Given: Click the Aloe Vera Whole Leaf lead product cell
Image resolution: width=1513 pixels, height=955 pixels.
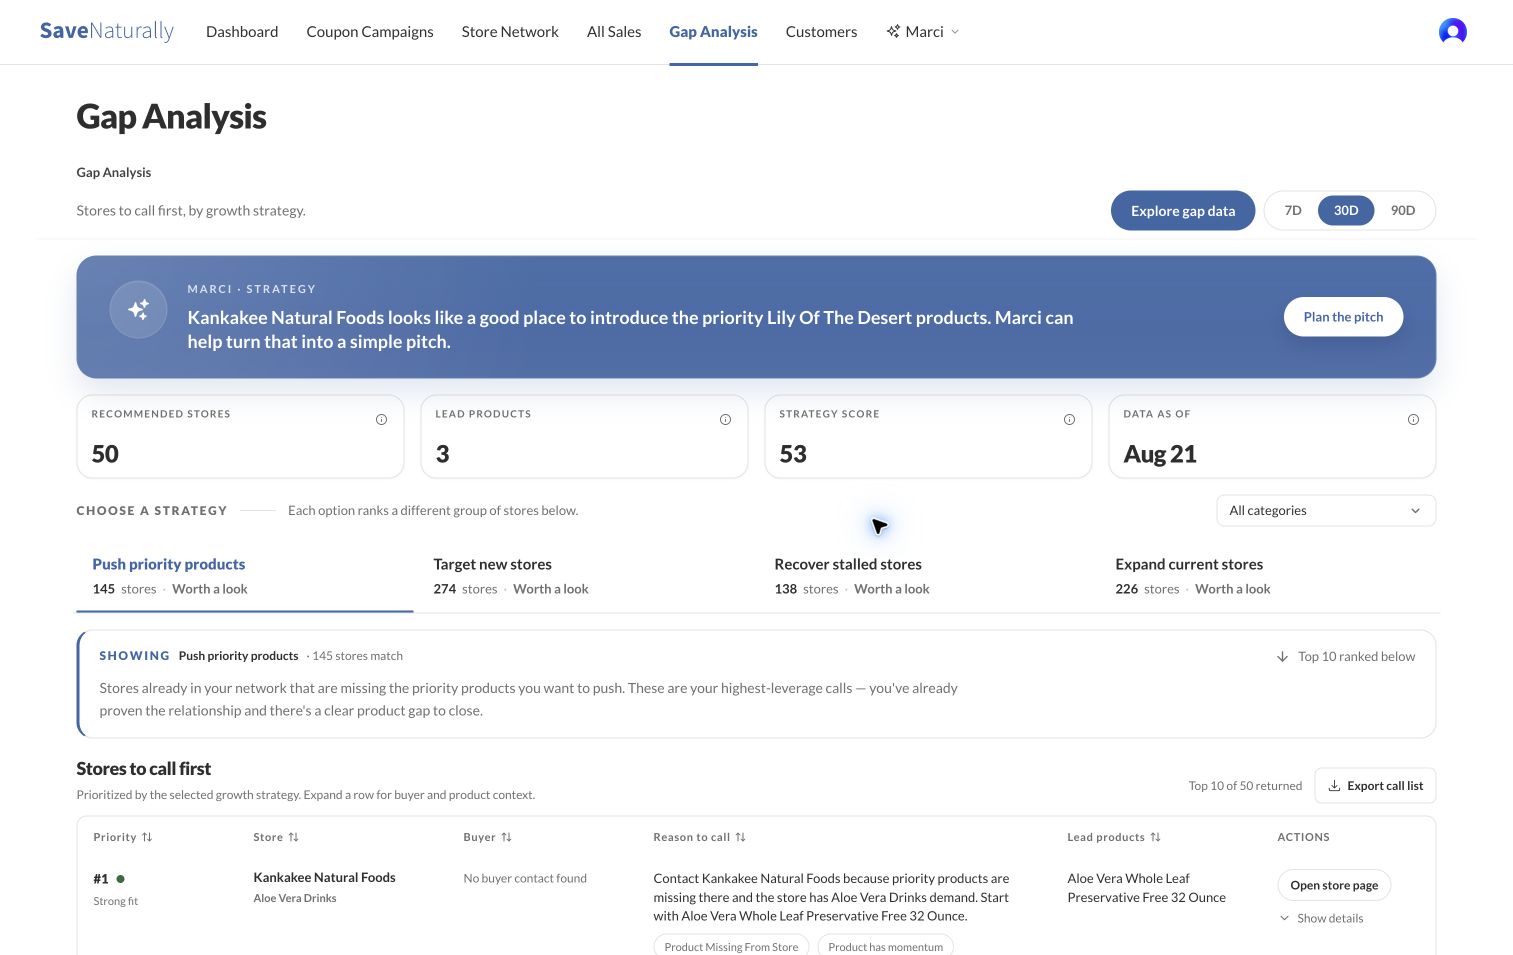Looking at the screenshot, I should [x=1146, y=888].
